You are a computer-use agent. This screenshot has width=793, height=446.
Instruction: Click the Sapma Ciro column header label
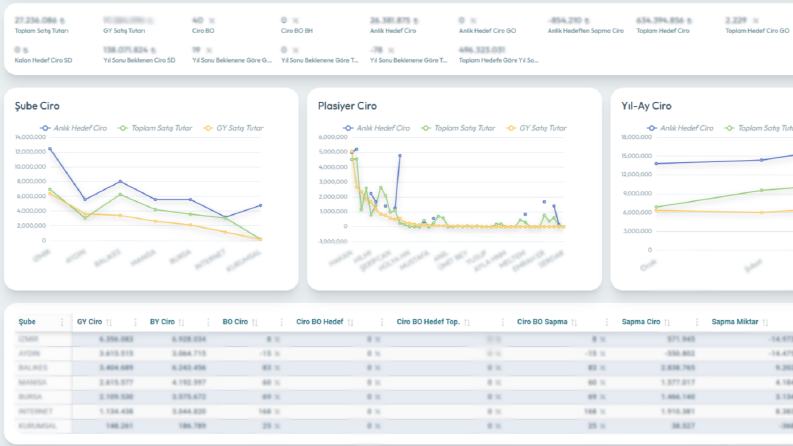pos(641,322)
